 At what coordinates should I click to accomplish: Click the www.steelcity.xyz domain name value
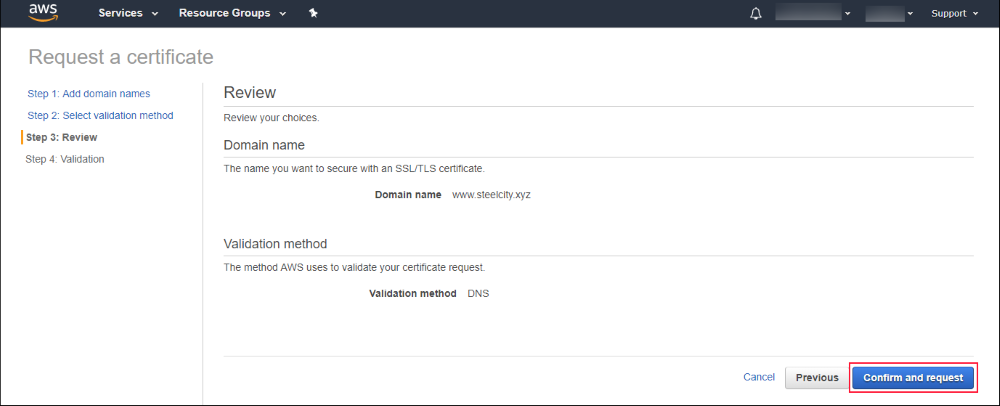click(491, 194)
